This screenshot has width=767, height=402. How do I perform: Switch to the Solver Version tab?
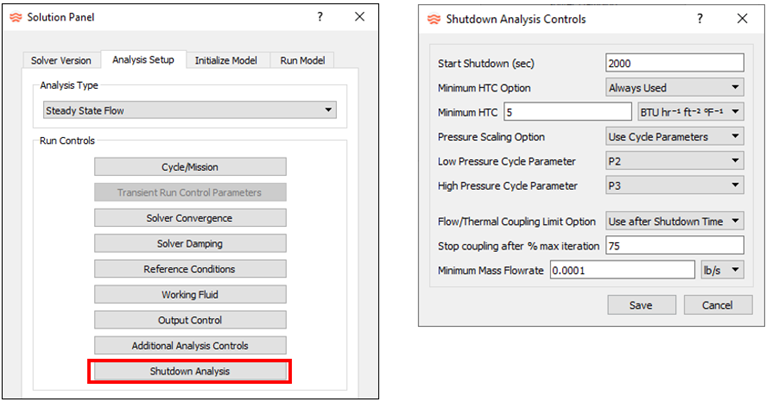pyautogui.click(x=61, y=60)
